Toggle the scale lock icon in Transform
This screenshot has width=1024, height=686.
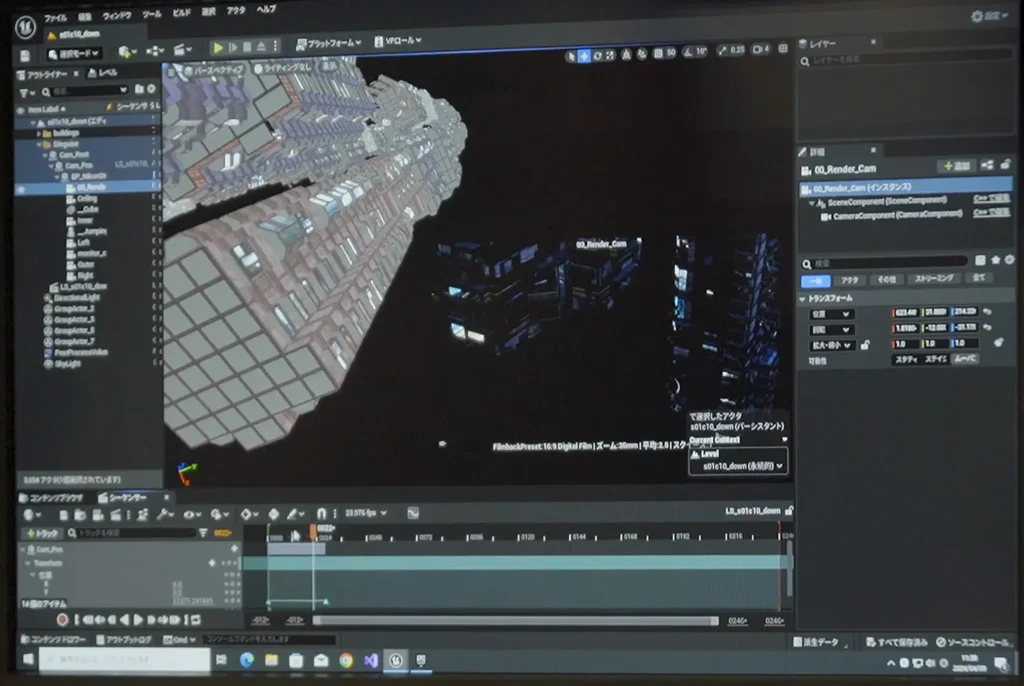865,345
